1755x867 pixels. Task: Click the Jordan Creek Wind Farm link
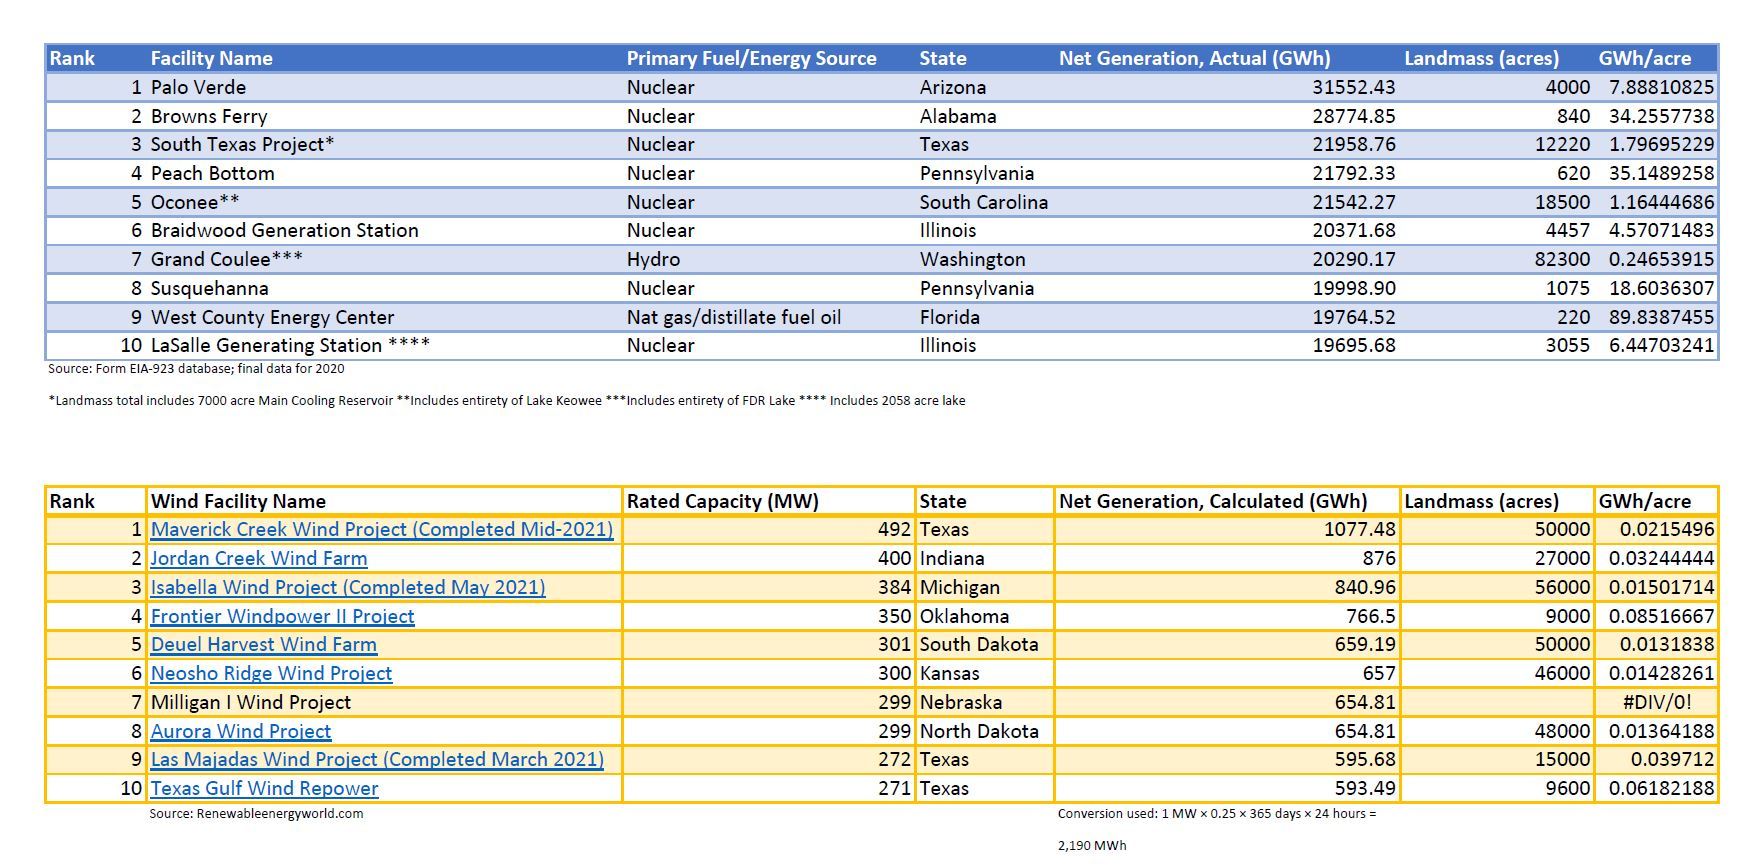click(258, 559)
